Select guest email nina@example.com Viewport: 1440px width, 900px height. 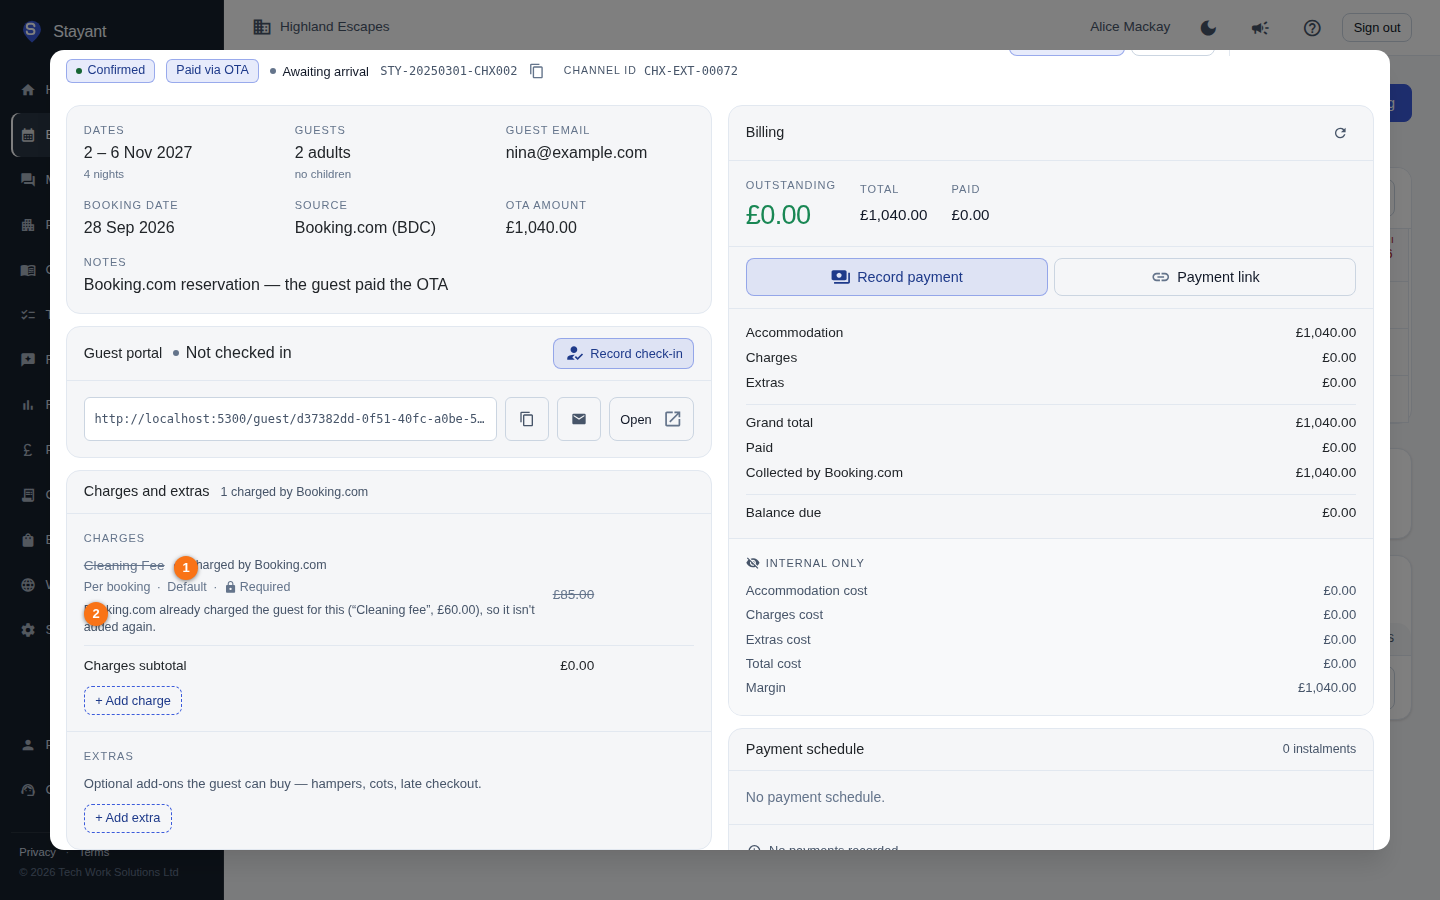[x=576, y=153]
